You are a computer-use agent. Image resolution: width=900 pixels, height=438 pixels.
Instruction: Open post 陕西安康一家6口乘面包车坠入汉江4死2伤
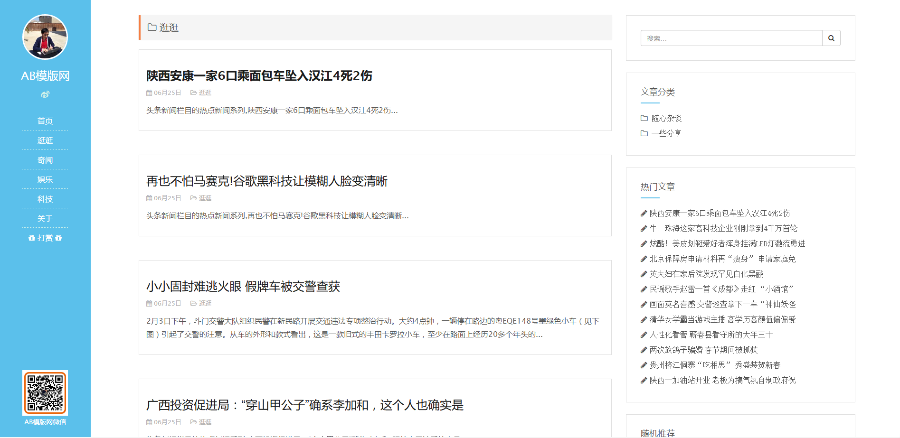(259, 76)
